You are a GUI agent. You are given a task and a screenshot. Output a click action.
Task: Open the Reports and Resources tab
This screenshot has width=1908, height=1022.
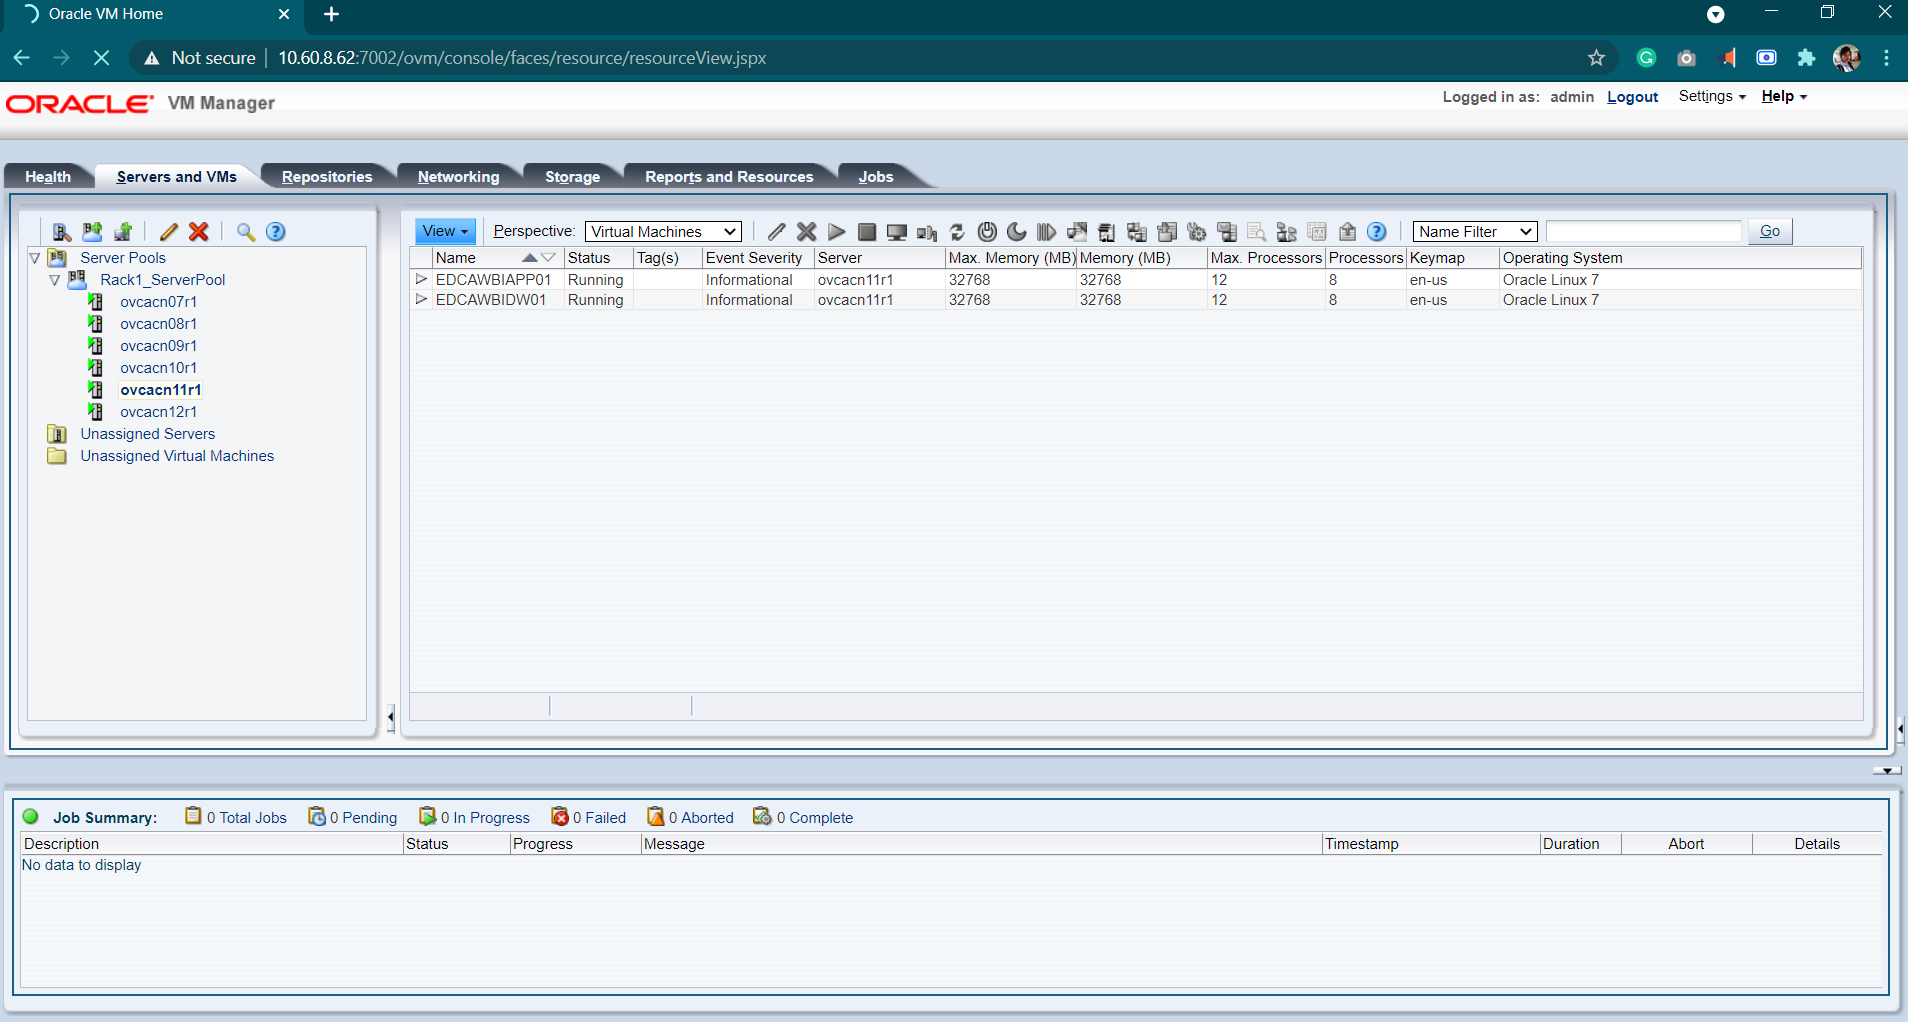click(729, 176)
